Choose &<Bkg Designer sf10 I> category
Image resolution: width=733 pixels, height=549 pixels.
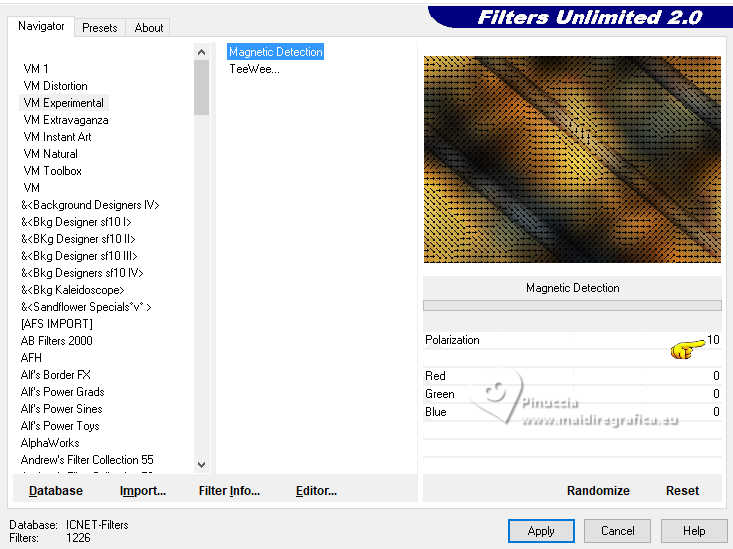pos(76,222)
